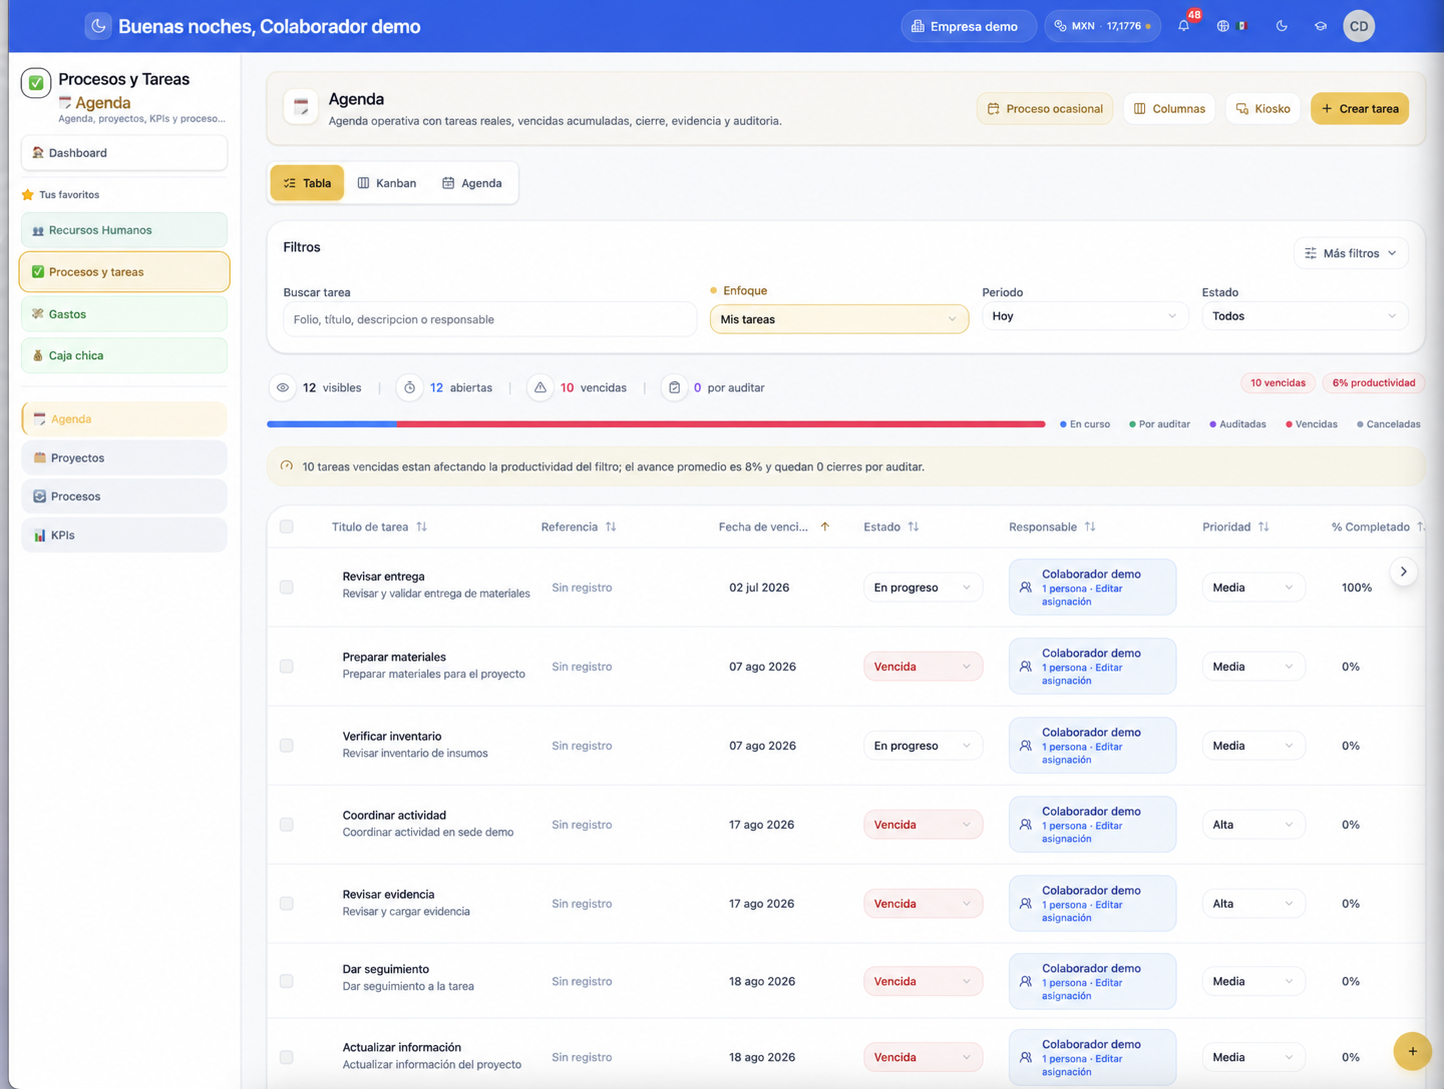
Task: Click the graduation cap icon in header
Action: 1320,26
